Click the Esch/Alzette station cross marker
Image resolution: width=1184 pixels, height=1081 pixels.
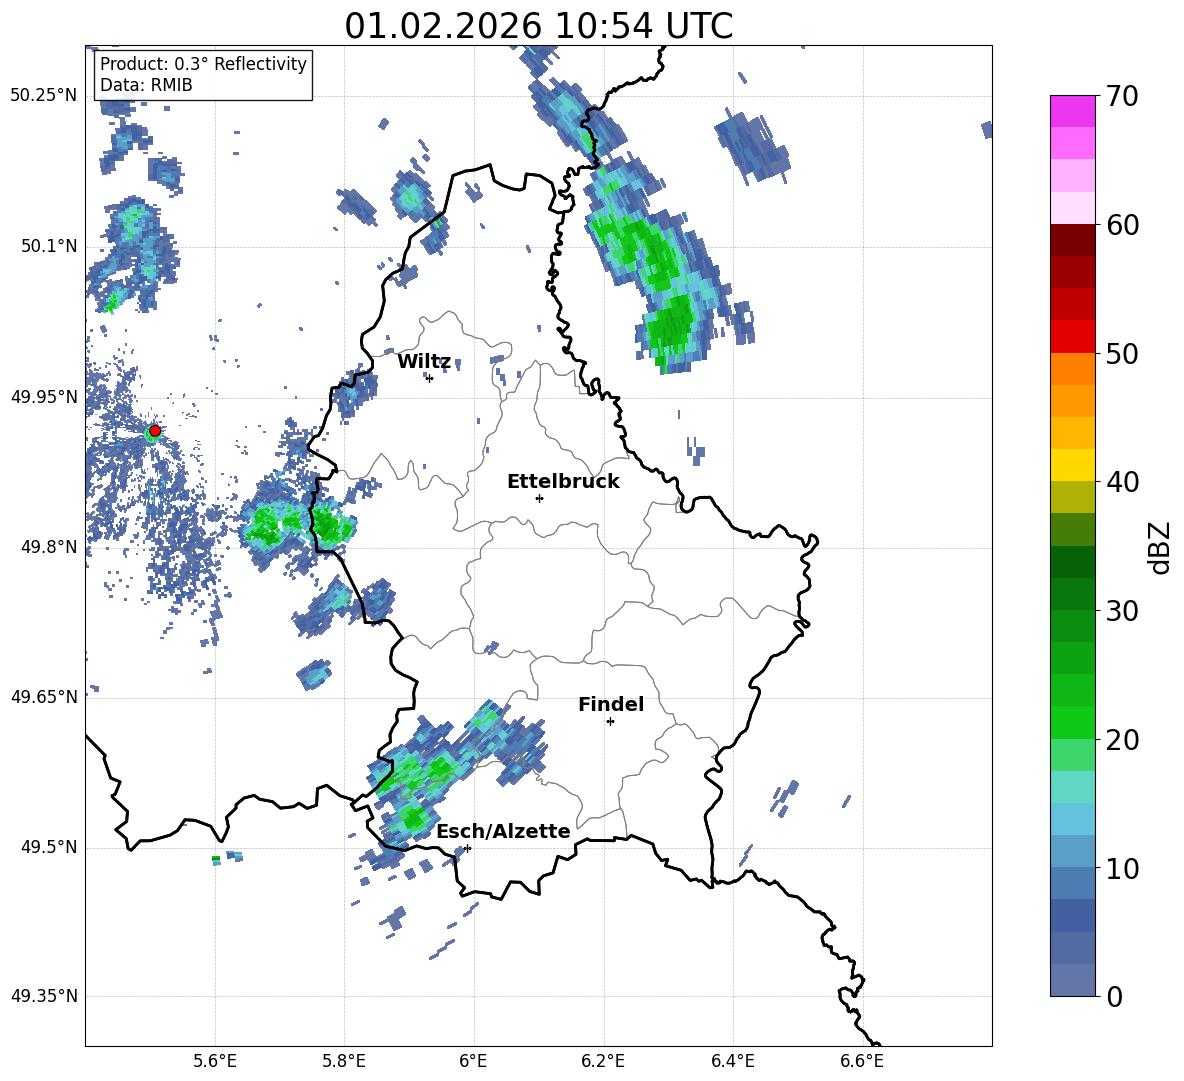(467, 848)
